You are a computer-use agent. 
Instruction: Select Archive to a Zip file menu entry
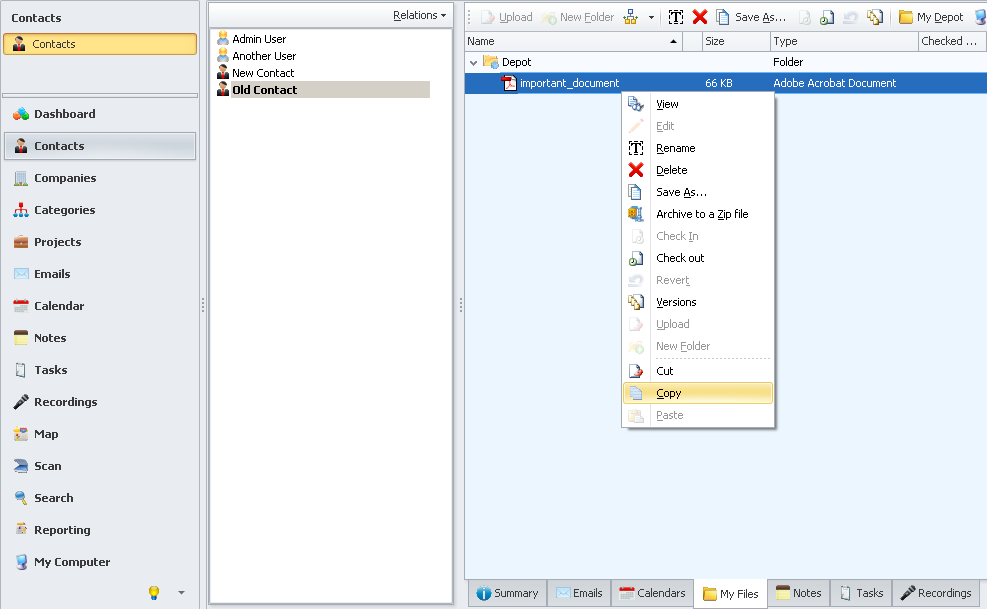[x=701, y=214]
